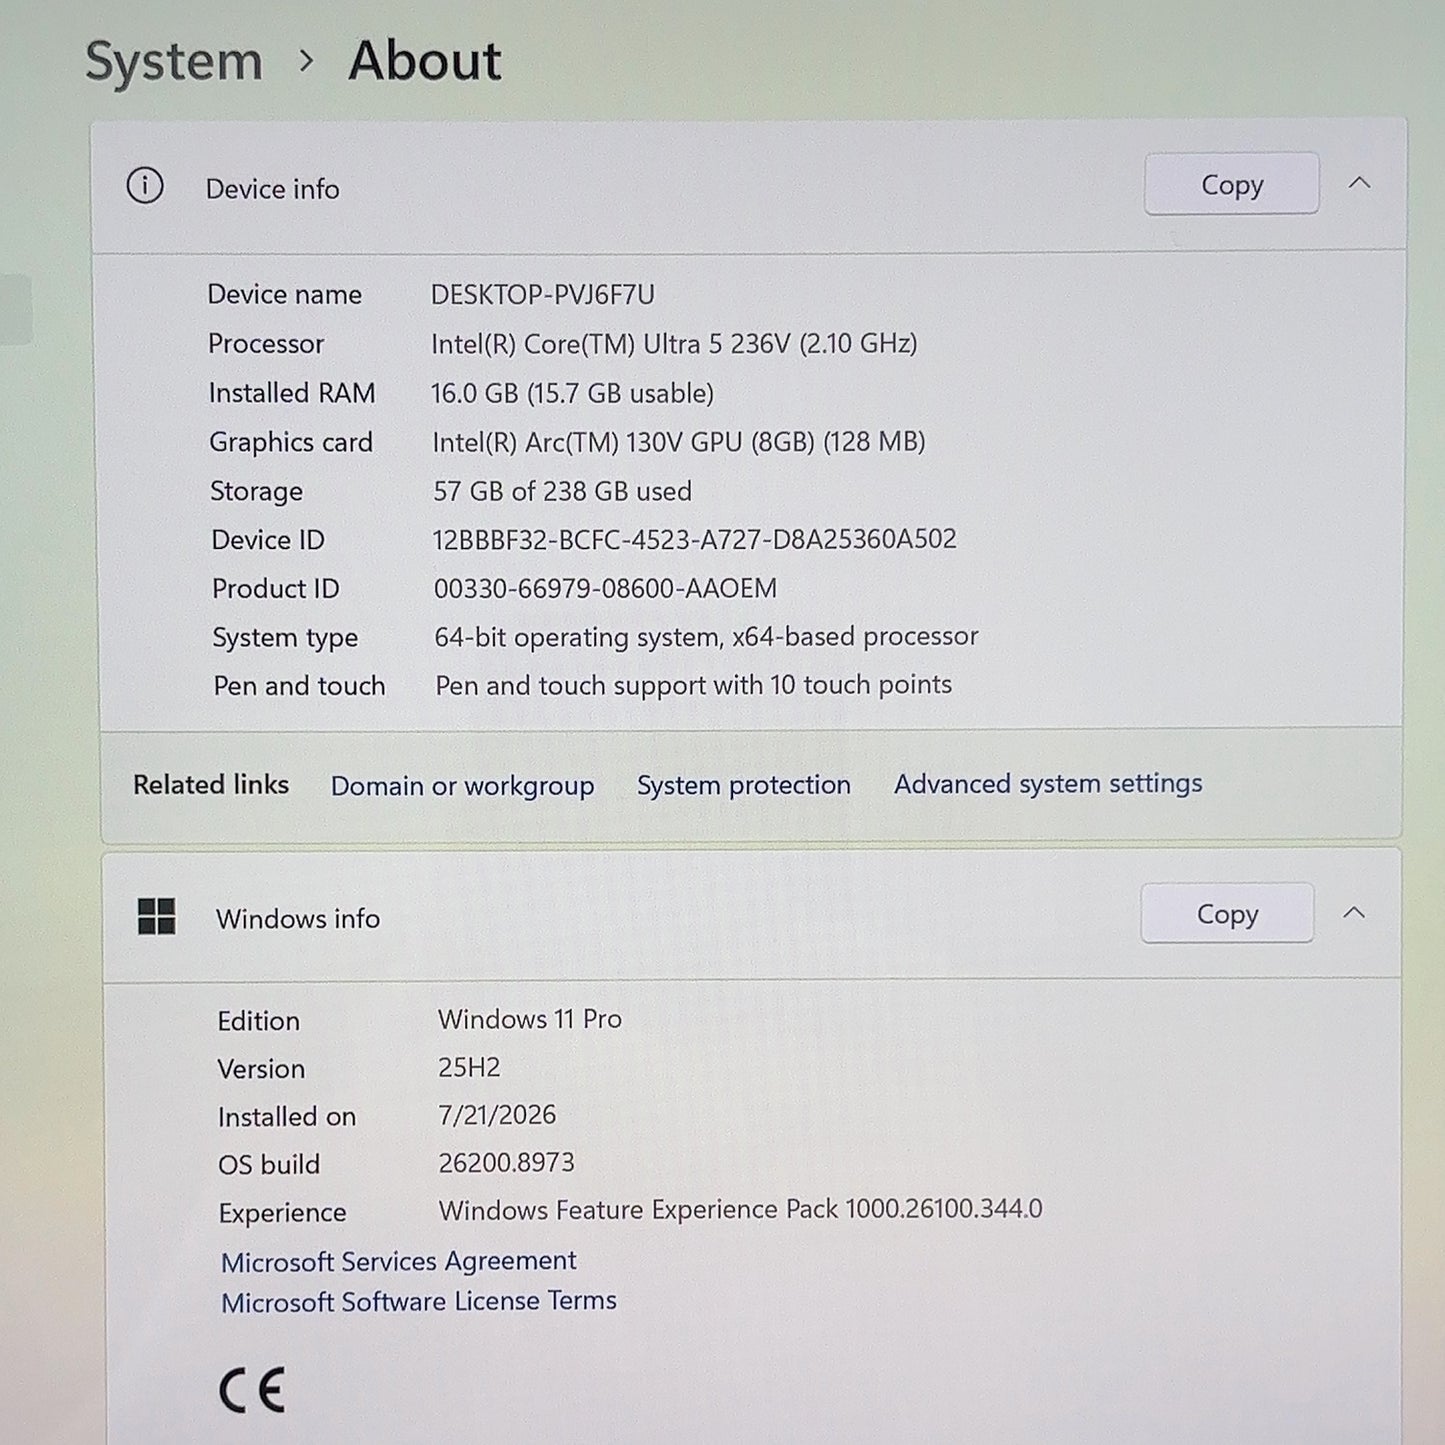Open Domain or workgroup link
This screenshot has height=1445, width=1445.
(x=463, y=786)
